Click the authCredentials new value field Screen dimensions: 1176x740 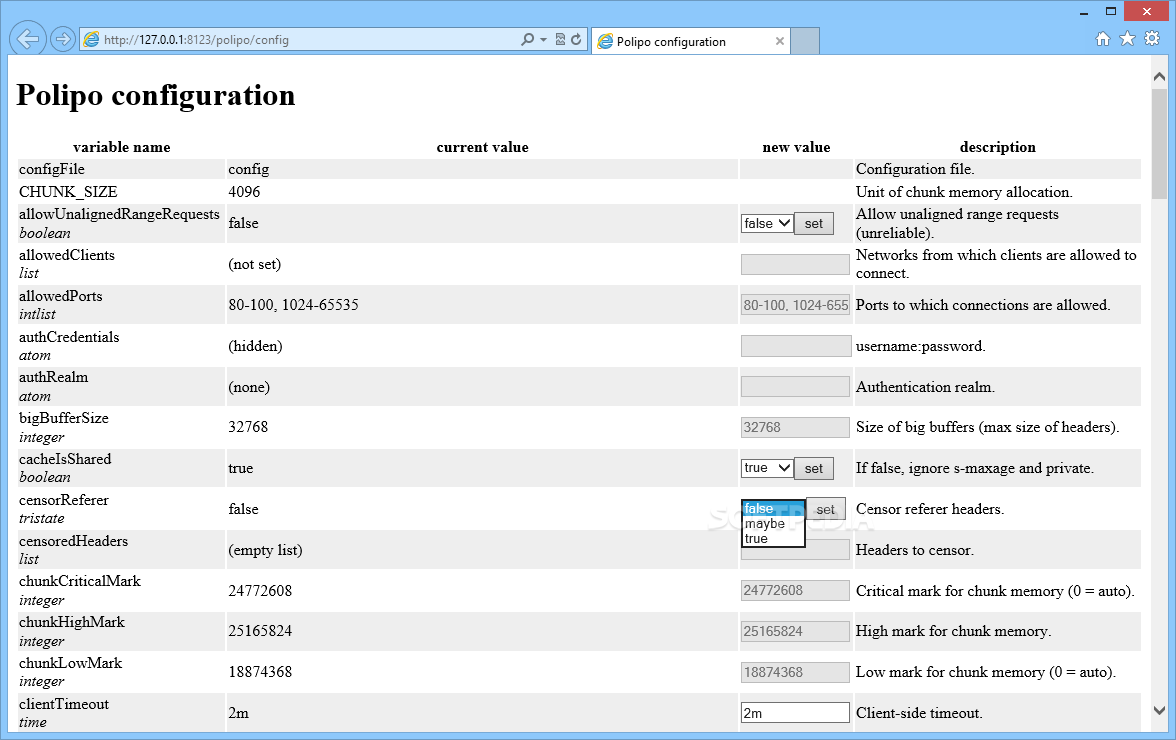795,346
